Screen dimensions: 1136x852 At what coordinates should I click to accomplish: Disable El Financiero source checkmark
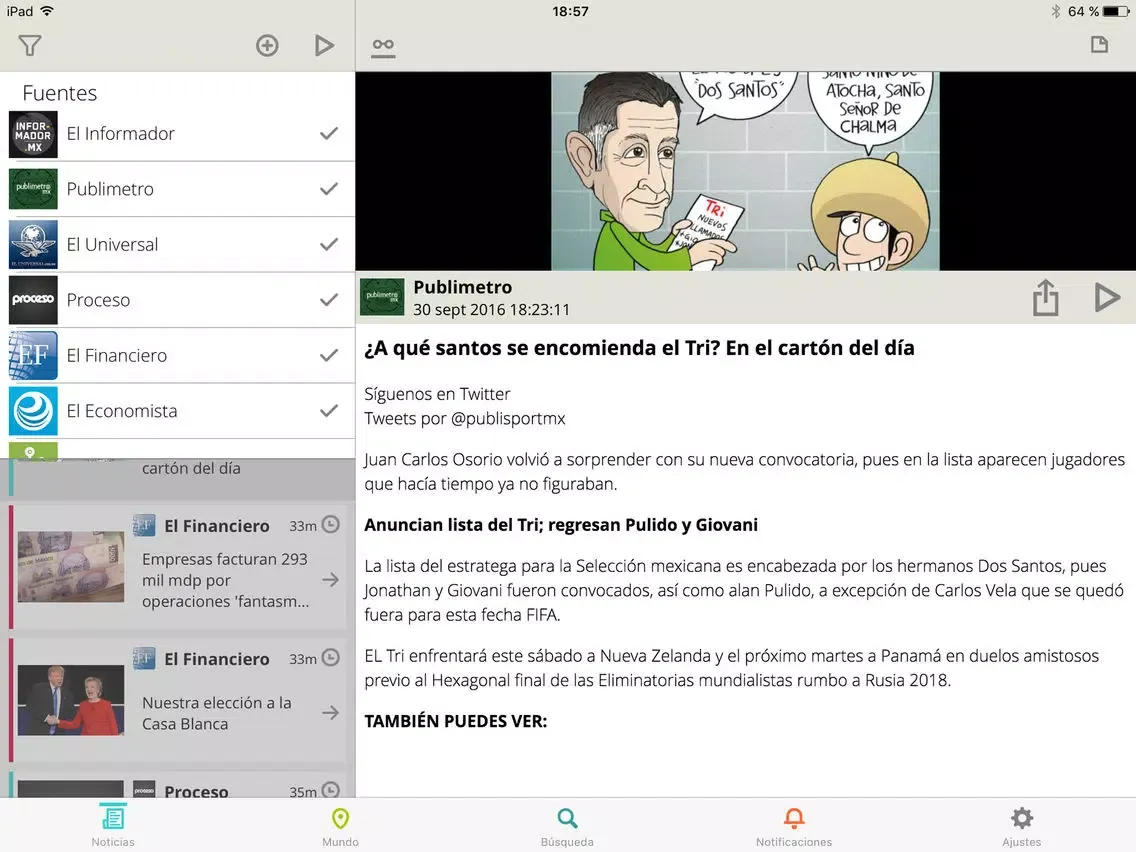(x=329, y=355)
